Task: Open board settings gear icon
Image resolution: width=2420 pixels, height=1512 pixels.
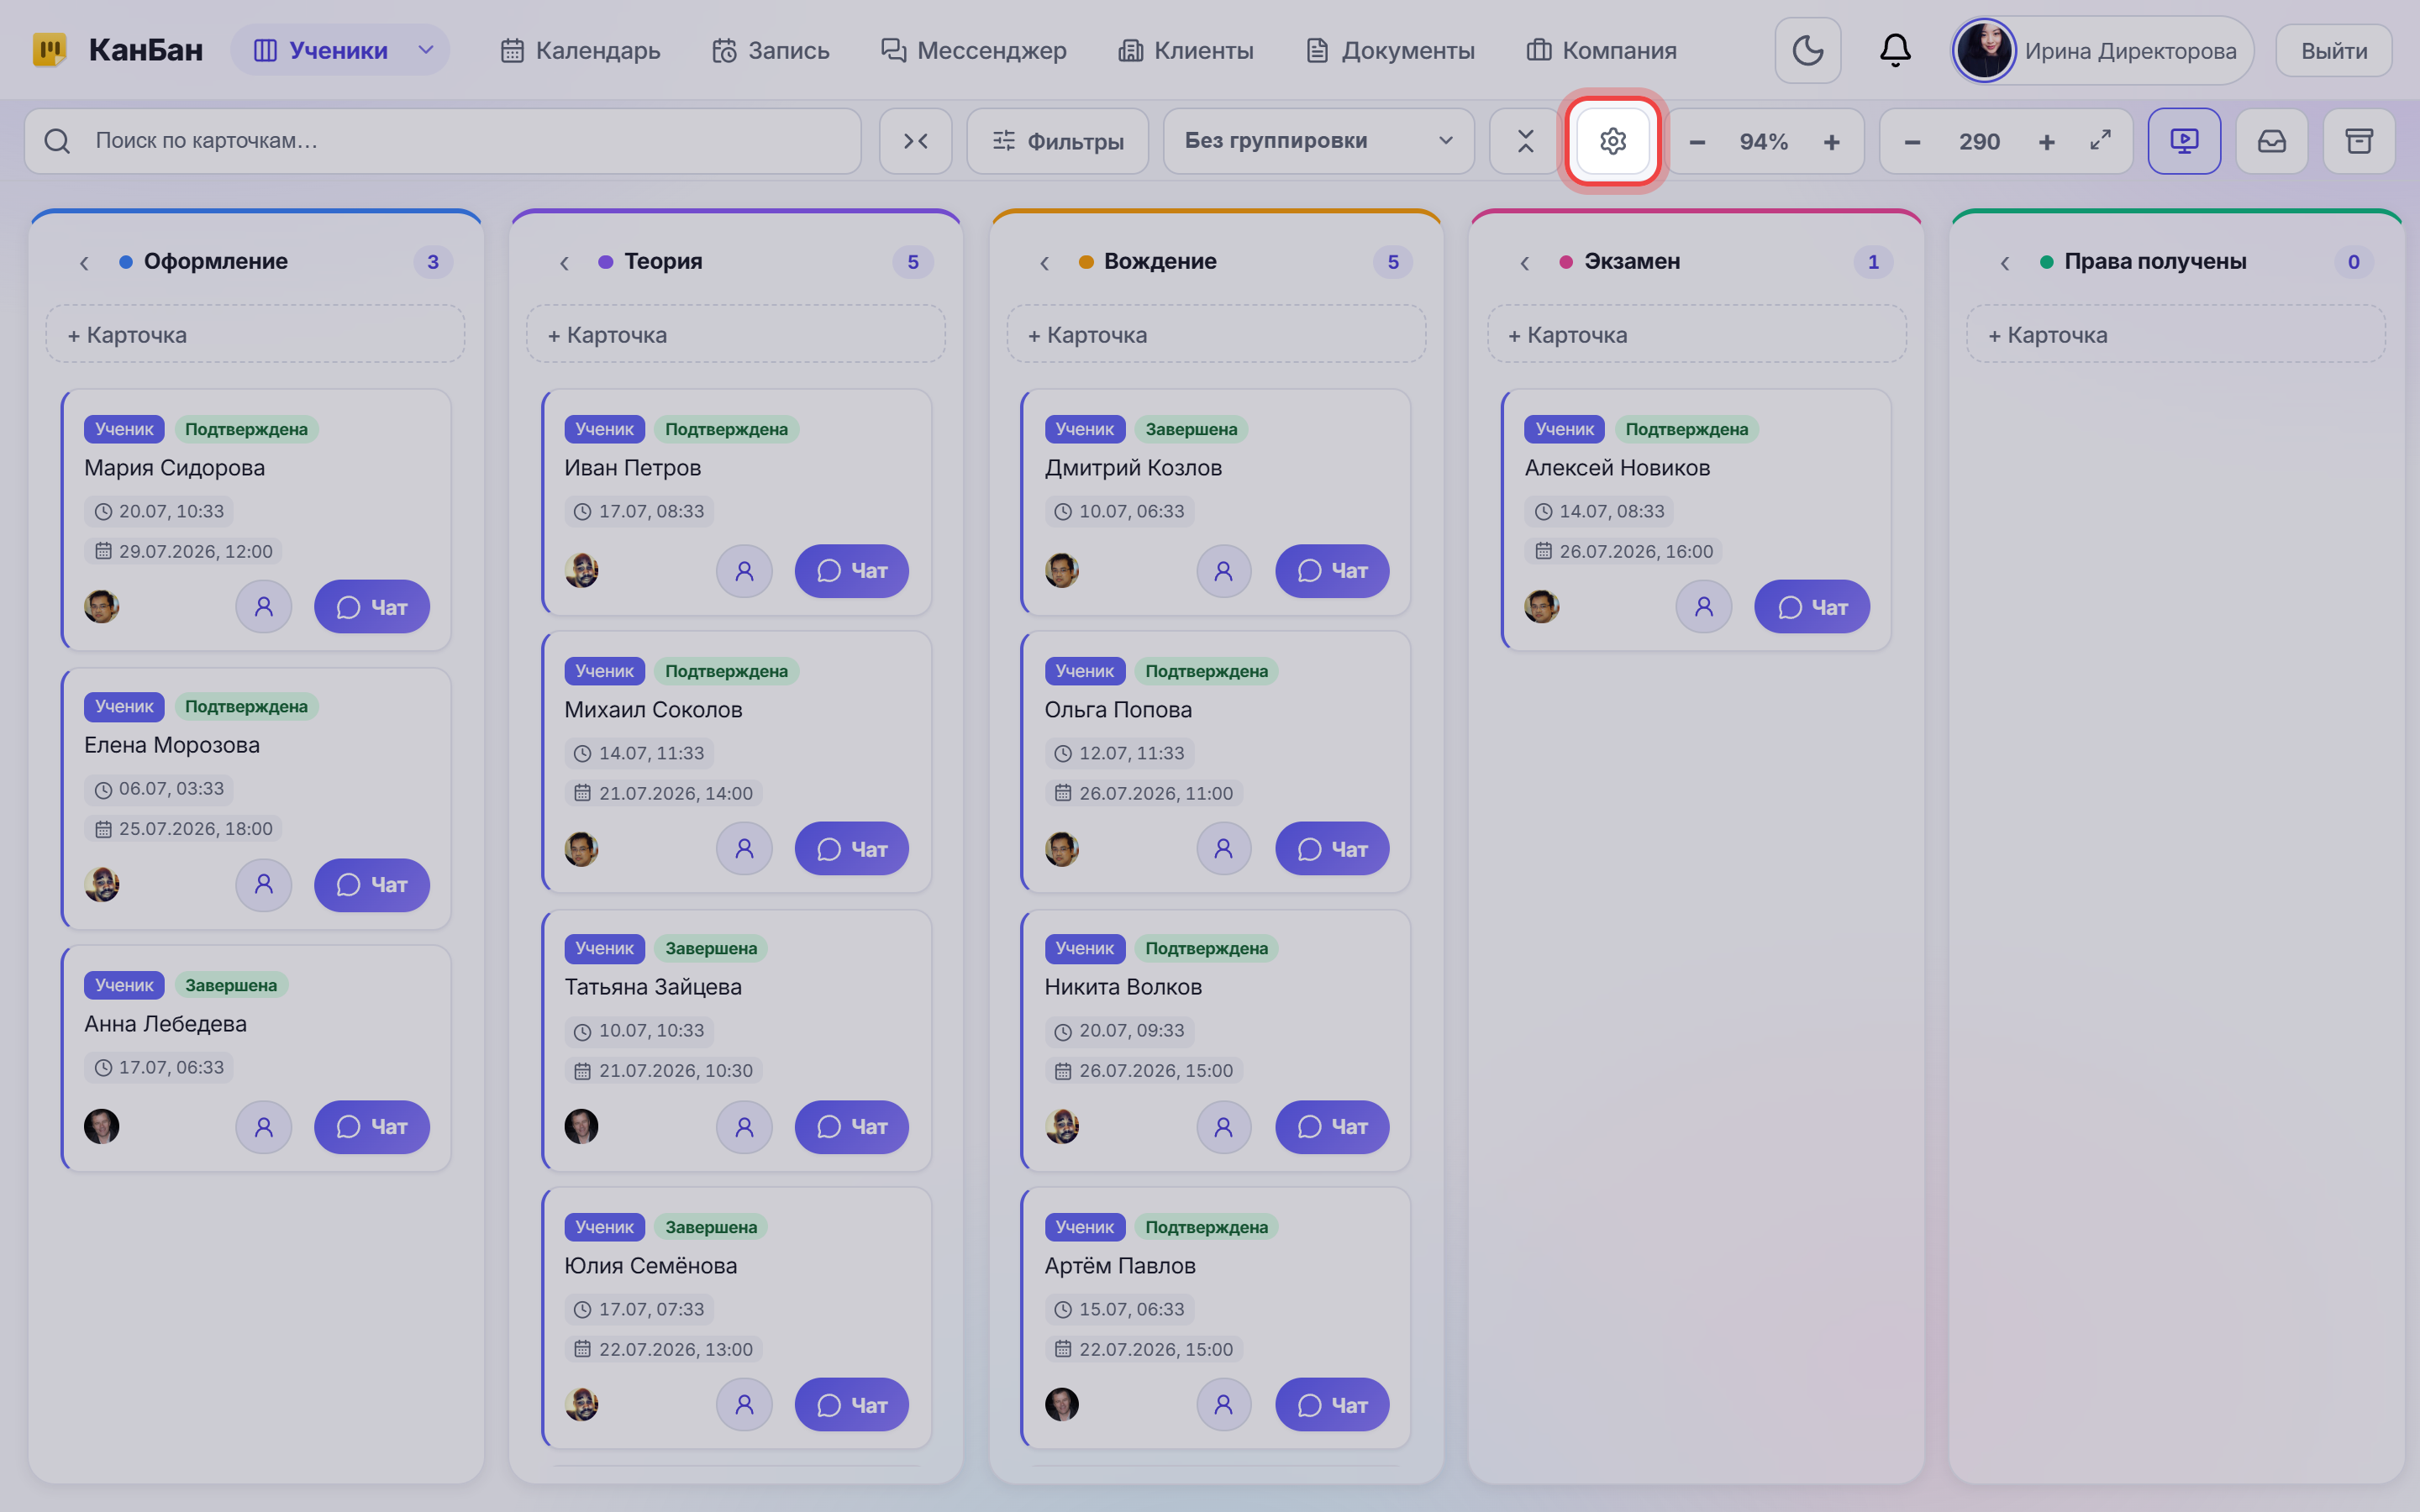Action: tap(1612, 141)
